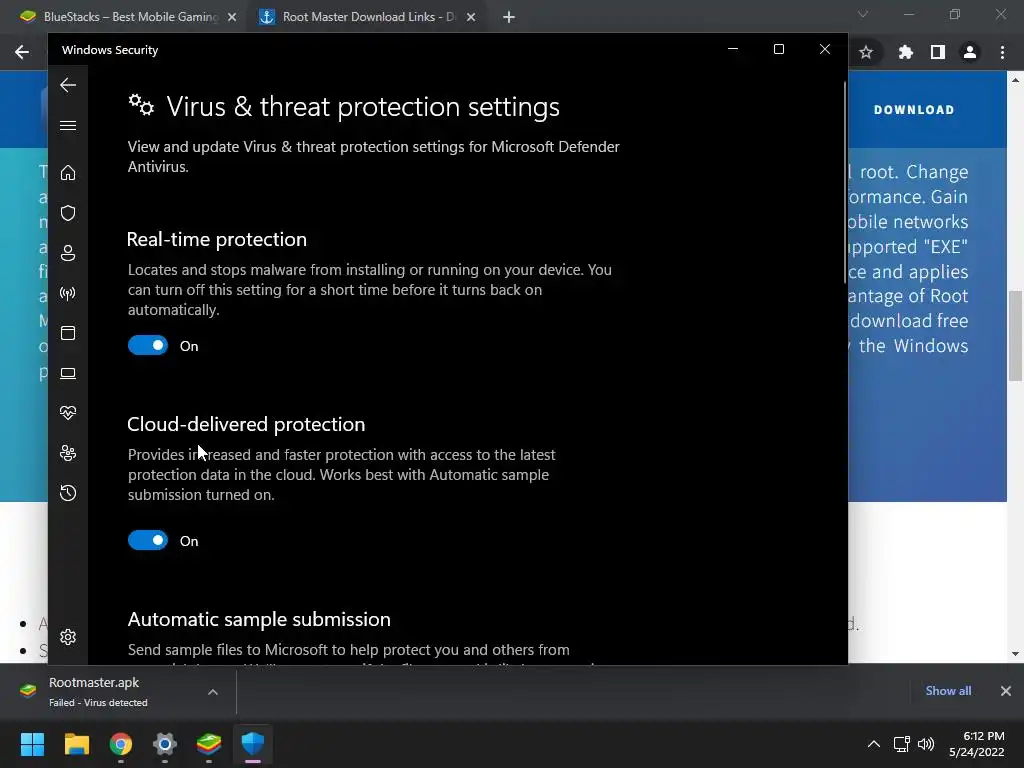Close the Root Master browser tab
The height and width of the screenshot is (768, 1024).
(x=471, y=18)
